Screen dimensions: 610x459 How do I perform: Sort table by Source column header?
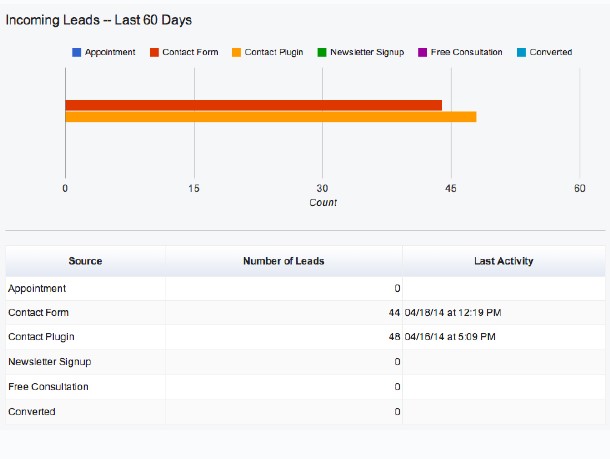[x=85, y=261]
